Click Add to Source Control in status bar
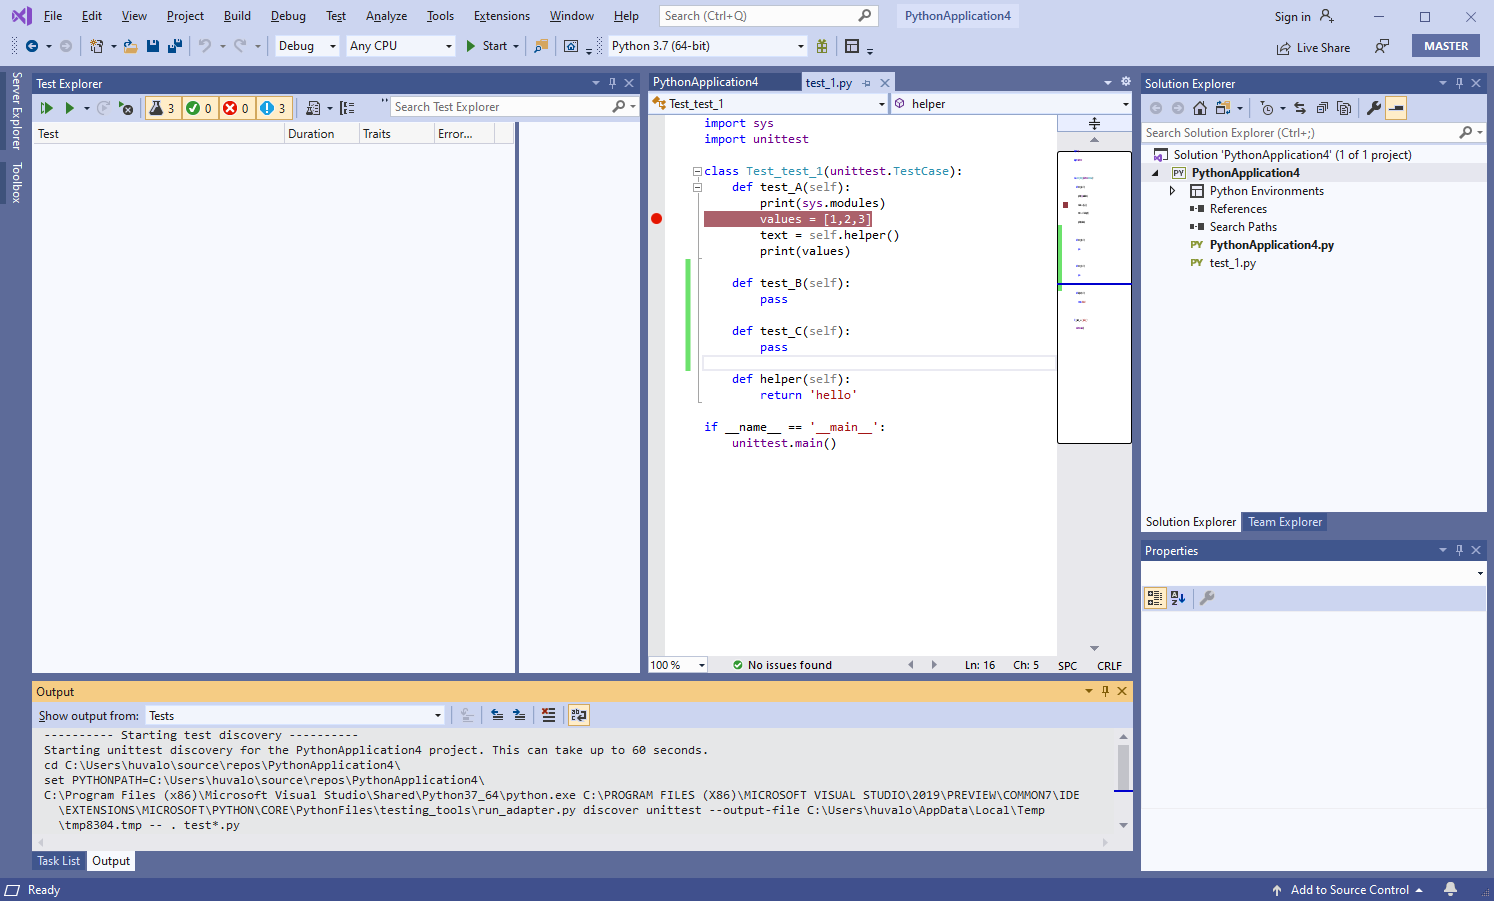 click(1348, 889)
